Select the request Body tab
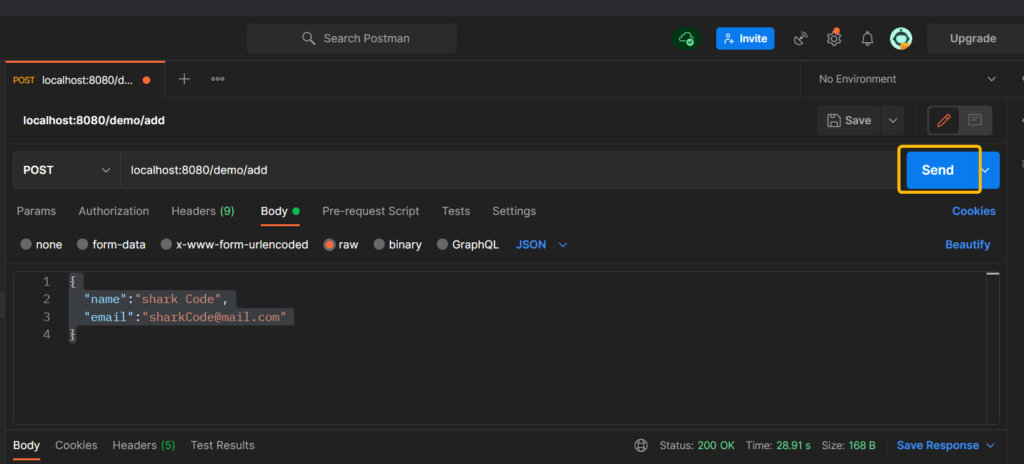The image size is (1024, 464). pos(280,211)
